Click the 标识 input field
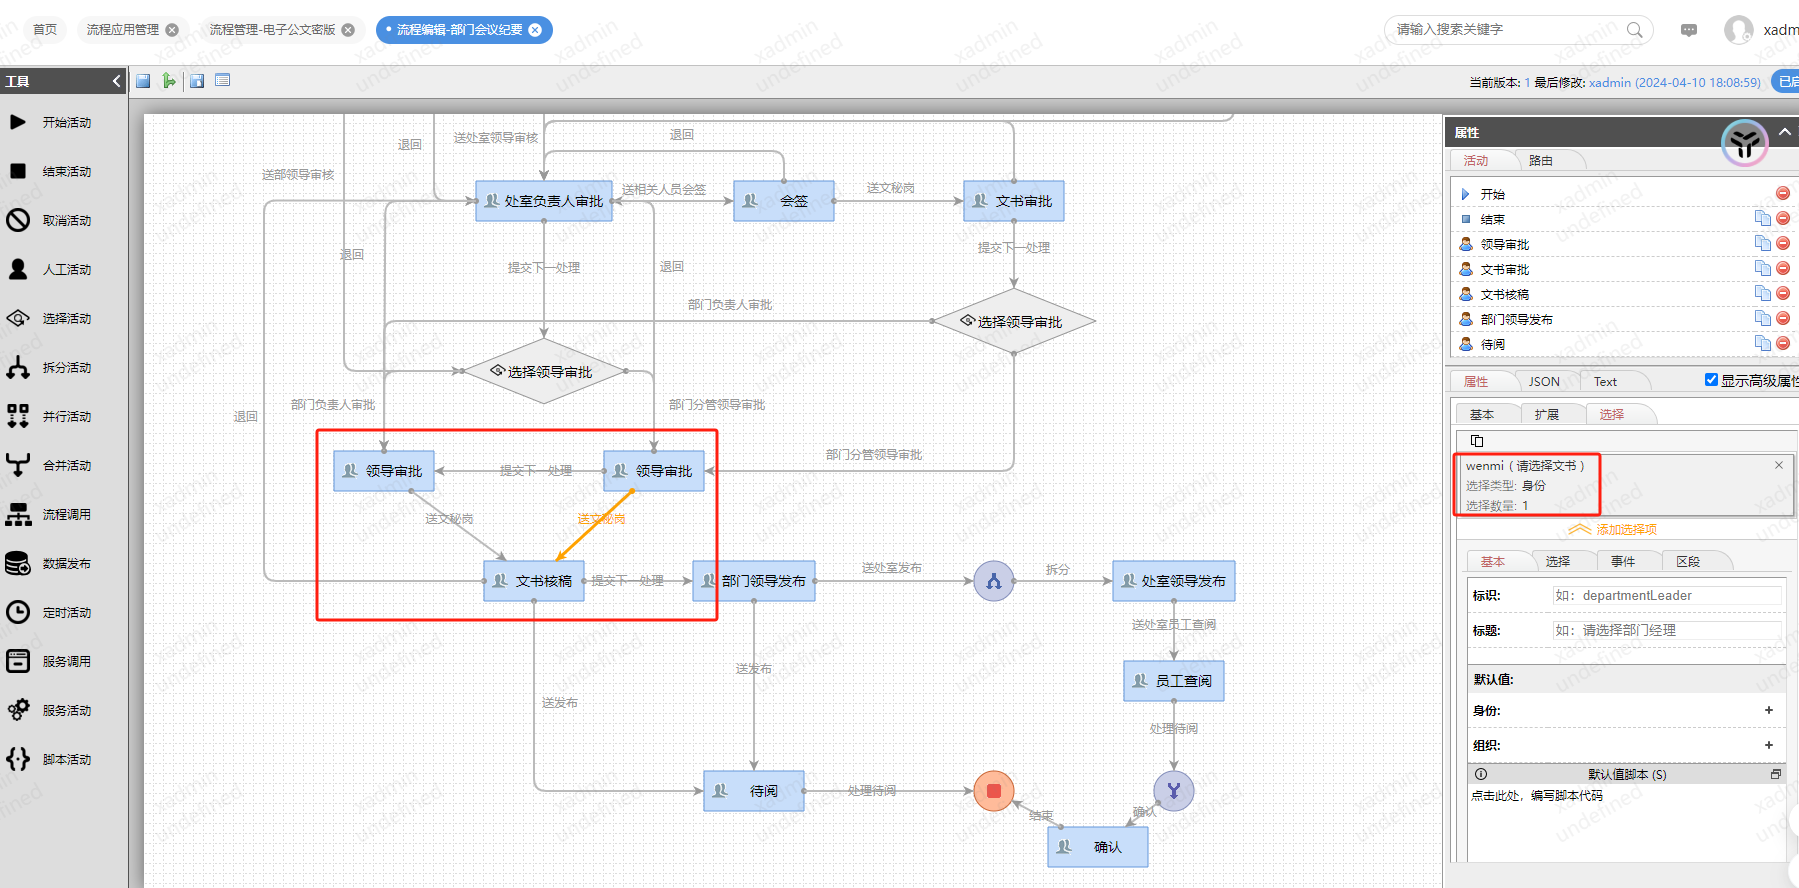 coord(1667,596)
